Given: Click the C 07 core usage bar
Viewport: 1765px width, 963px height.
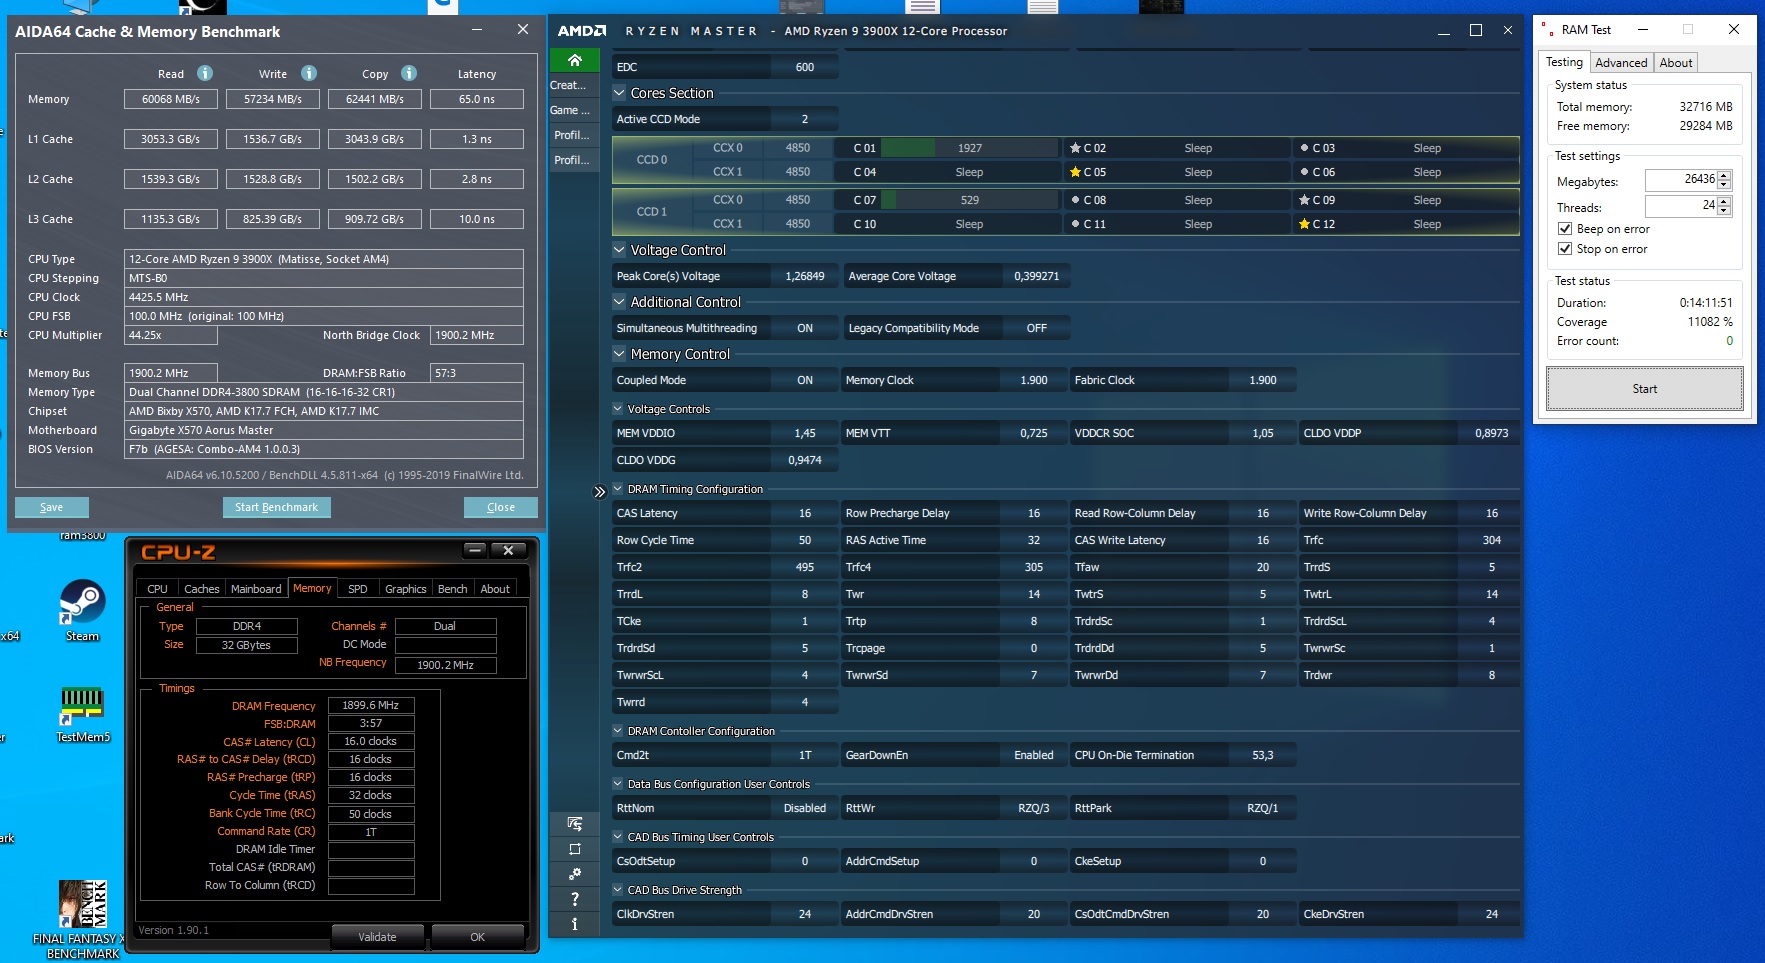Looking at the screenshot, I should pos(969,200).
